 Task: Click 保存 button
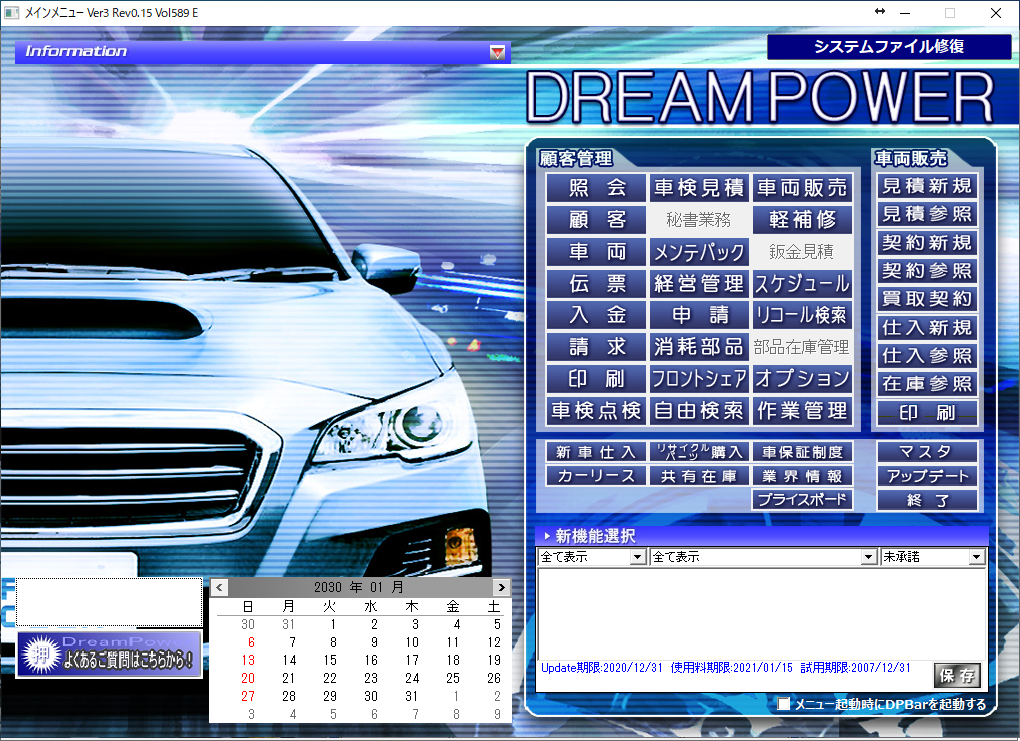[957, 676]
